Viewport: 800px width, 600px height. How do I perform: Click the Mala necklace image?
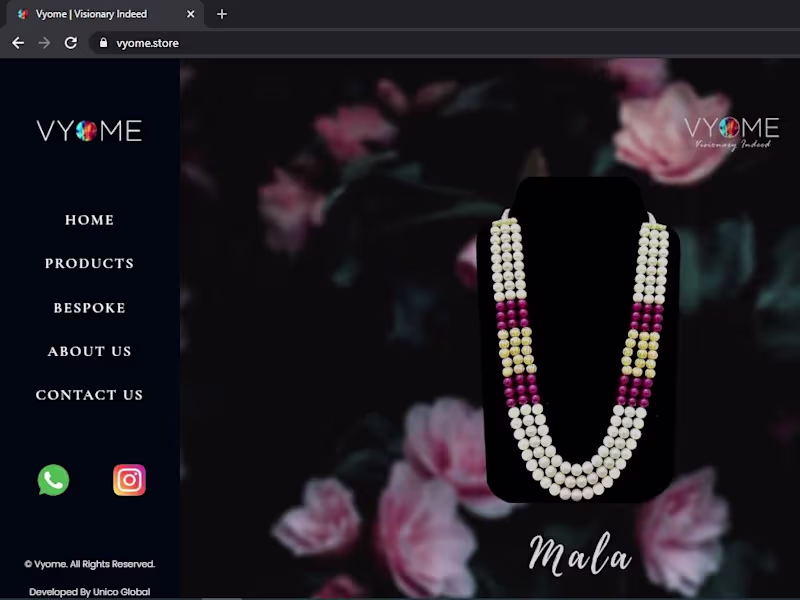pyautogui.click(x=579, y=340)
